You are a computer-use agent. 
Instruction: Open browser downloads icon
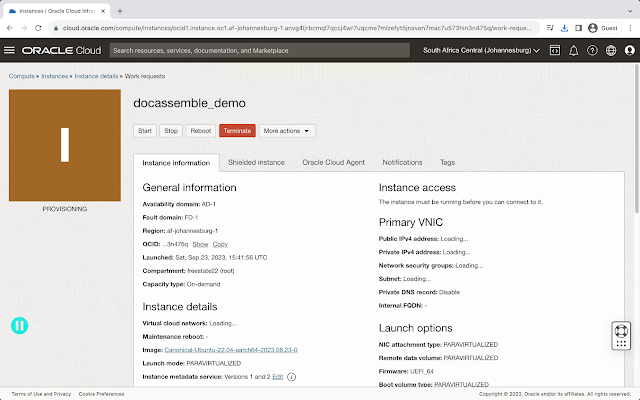(x=564, y=28)
